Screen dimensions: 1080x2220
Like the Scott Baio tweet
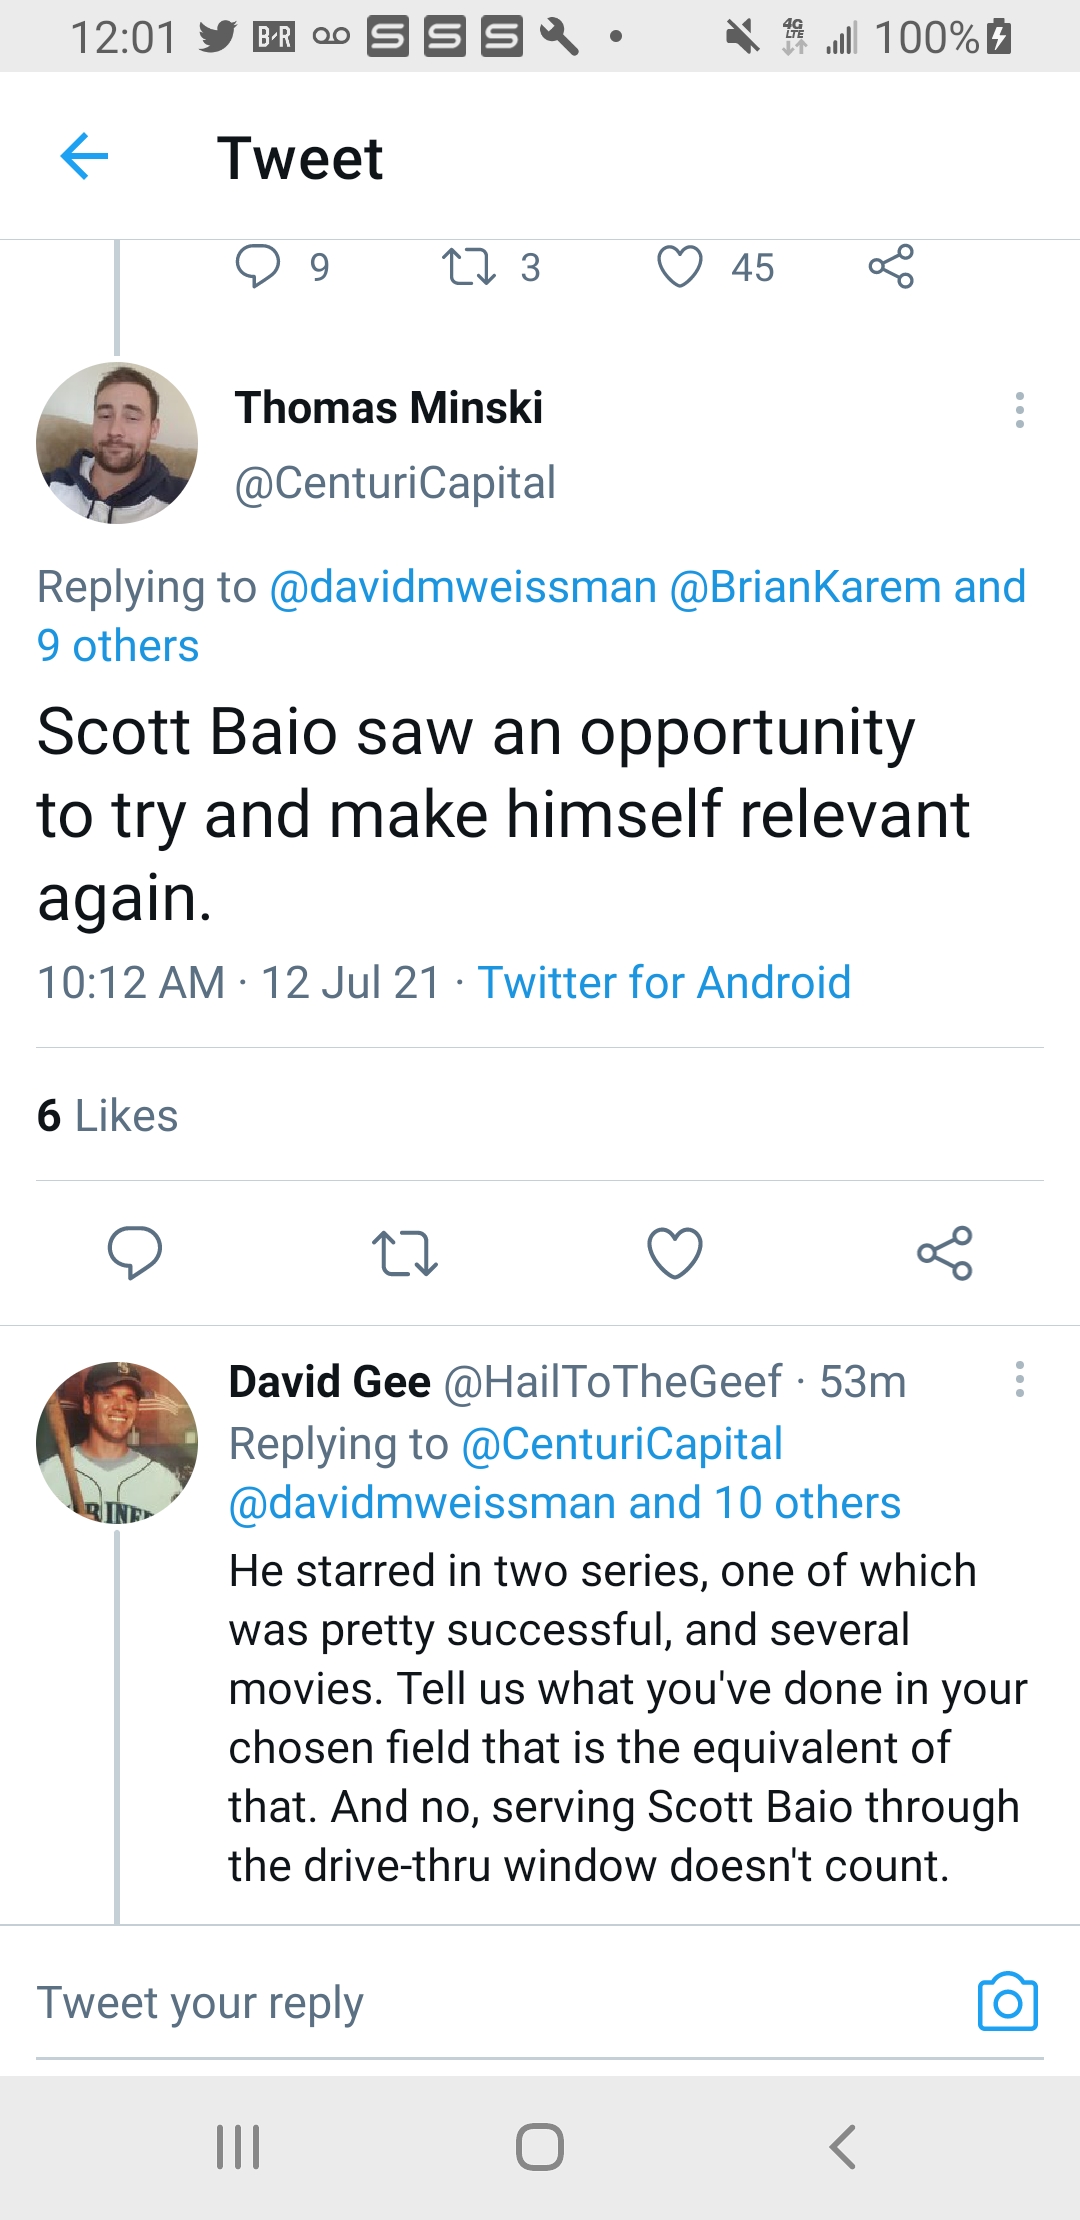pyautogui.click(x=675, y=1253)
